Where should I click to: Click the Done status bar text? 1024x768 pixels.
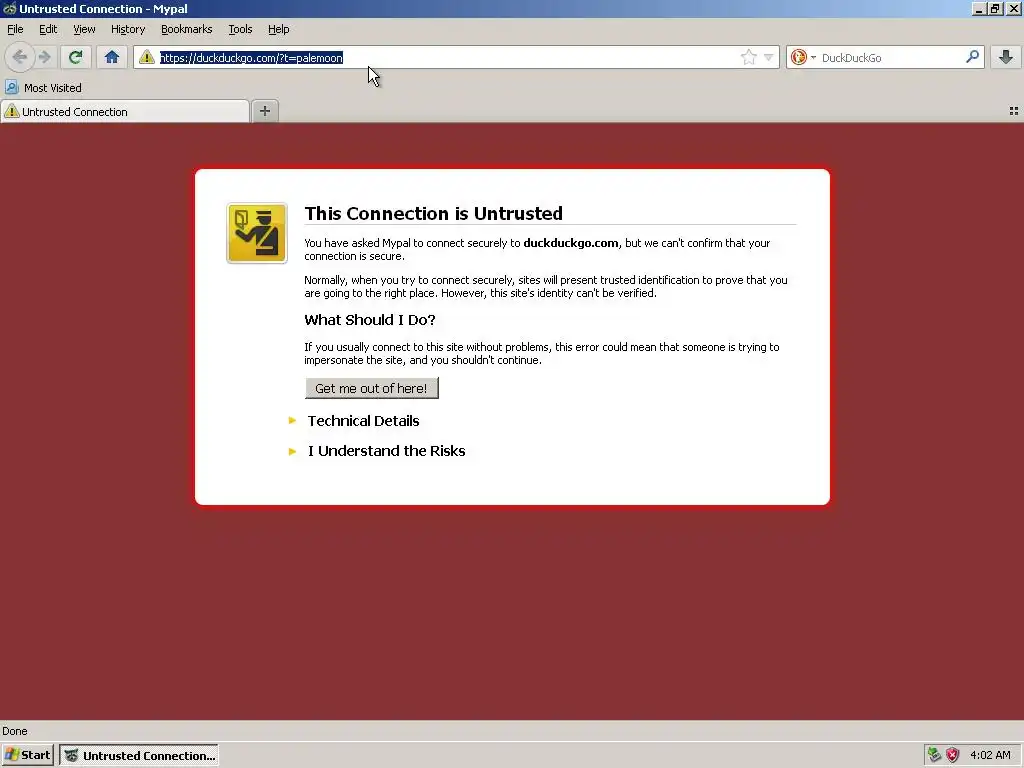click(x=14, y=731)
